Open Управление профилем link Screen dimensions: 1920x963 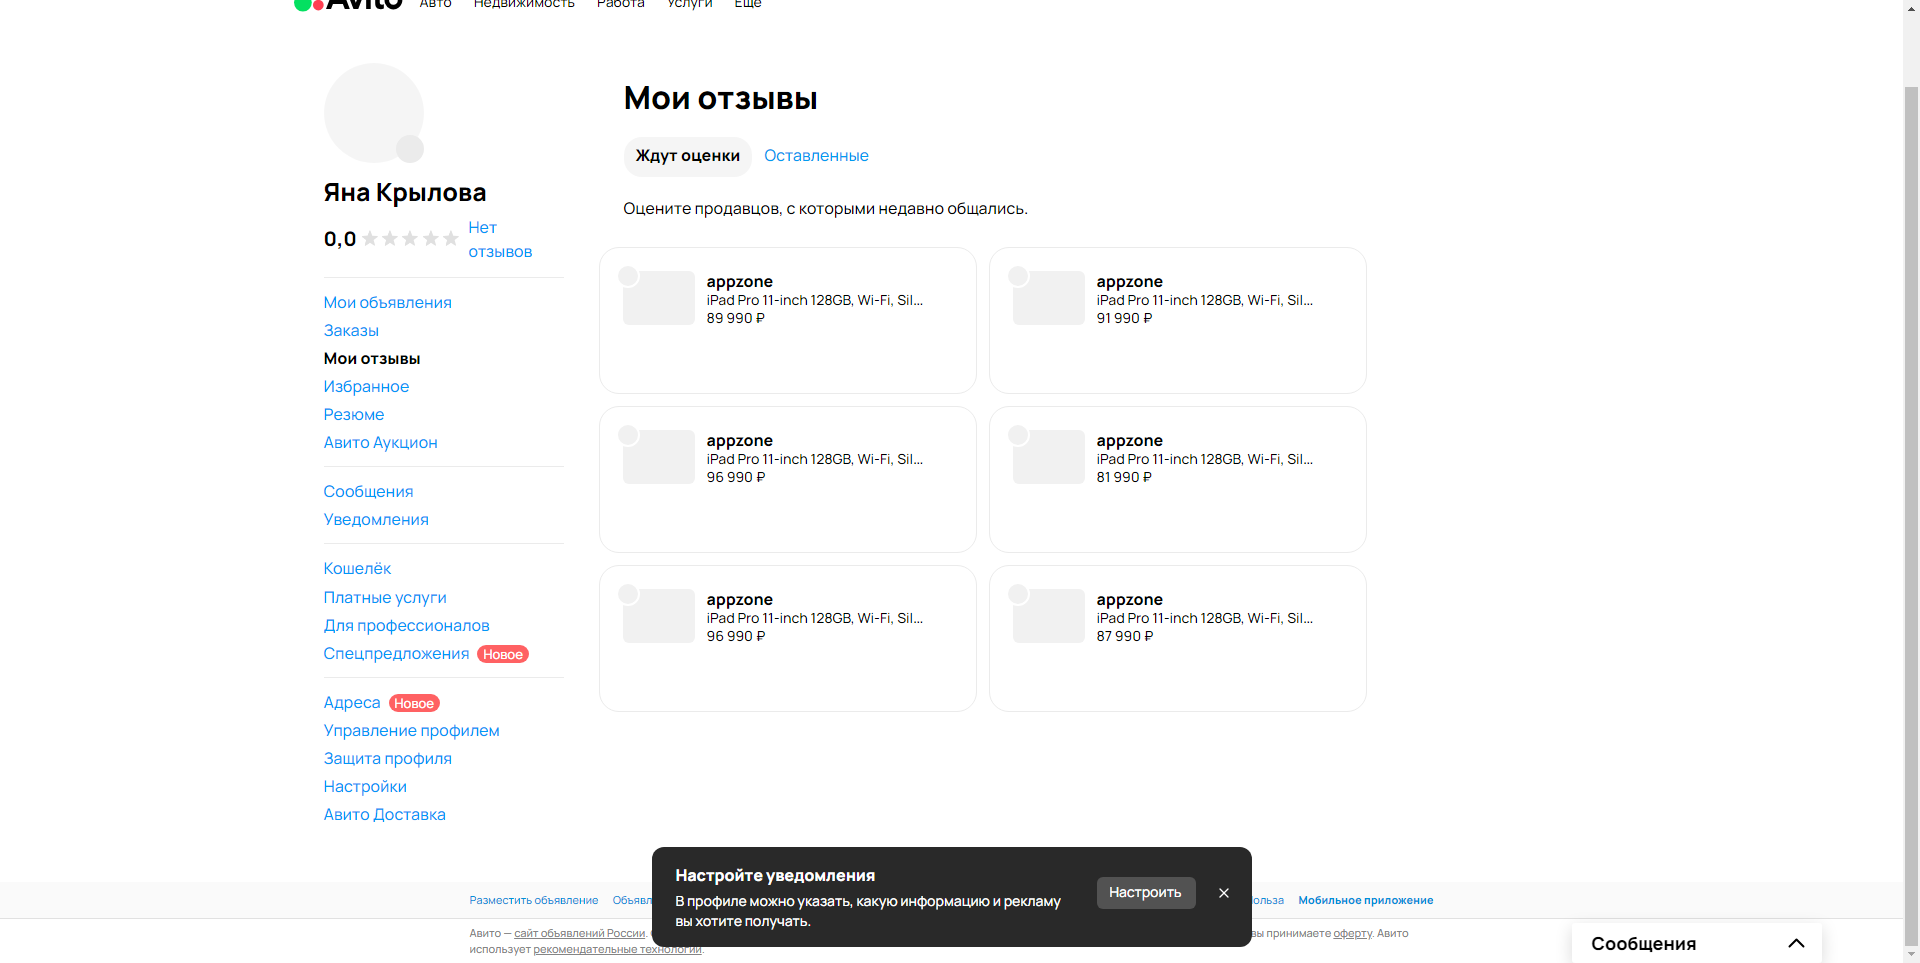[411, 731]
